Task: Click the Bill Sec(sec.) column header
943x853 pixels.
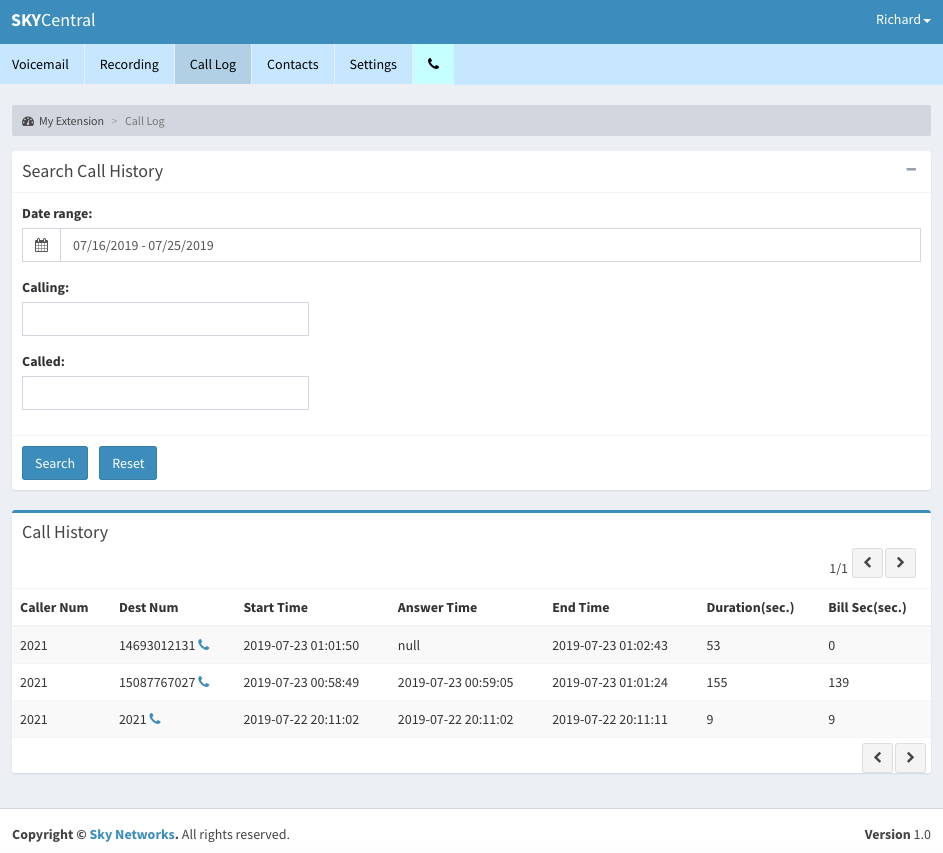Action: (x=867, y=608)
